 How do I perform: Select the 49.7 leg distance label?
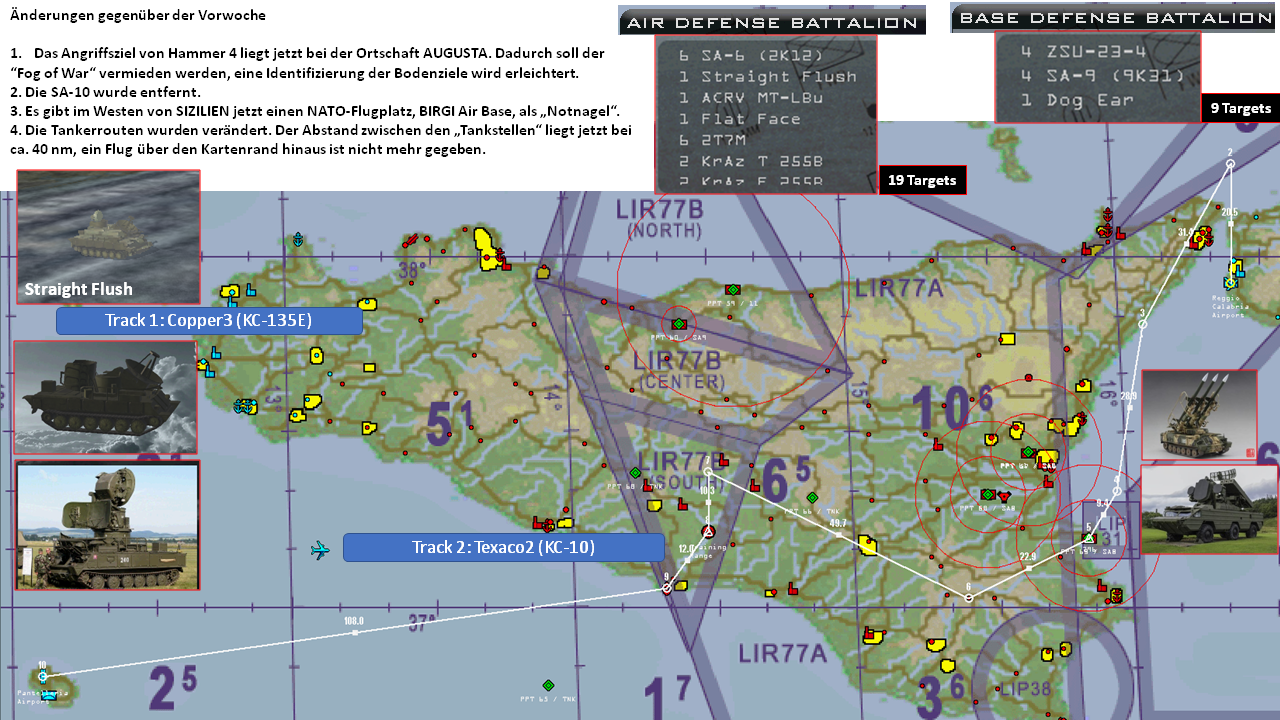pyautogui.click(x=838, y=523)
